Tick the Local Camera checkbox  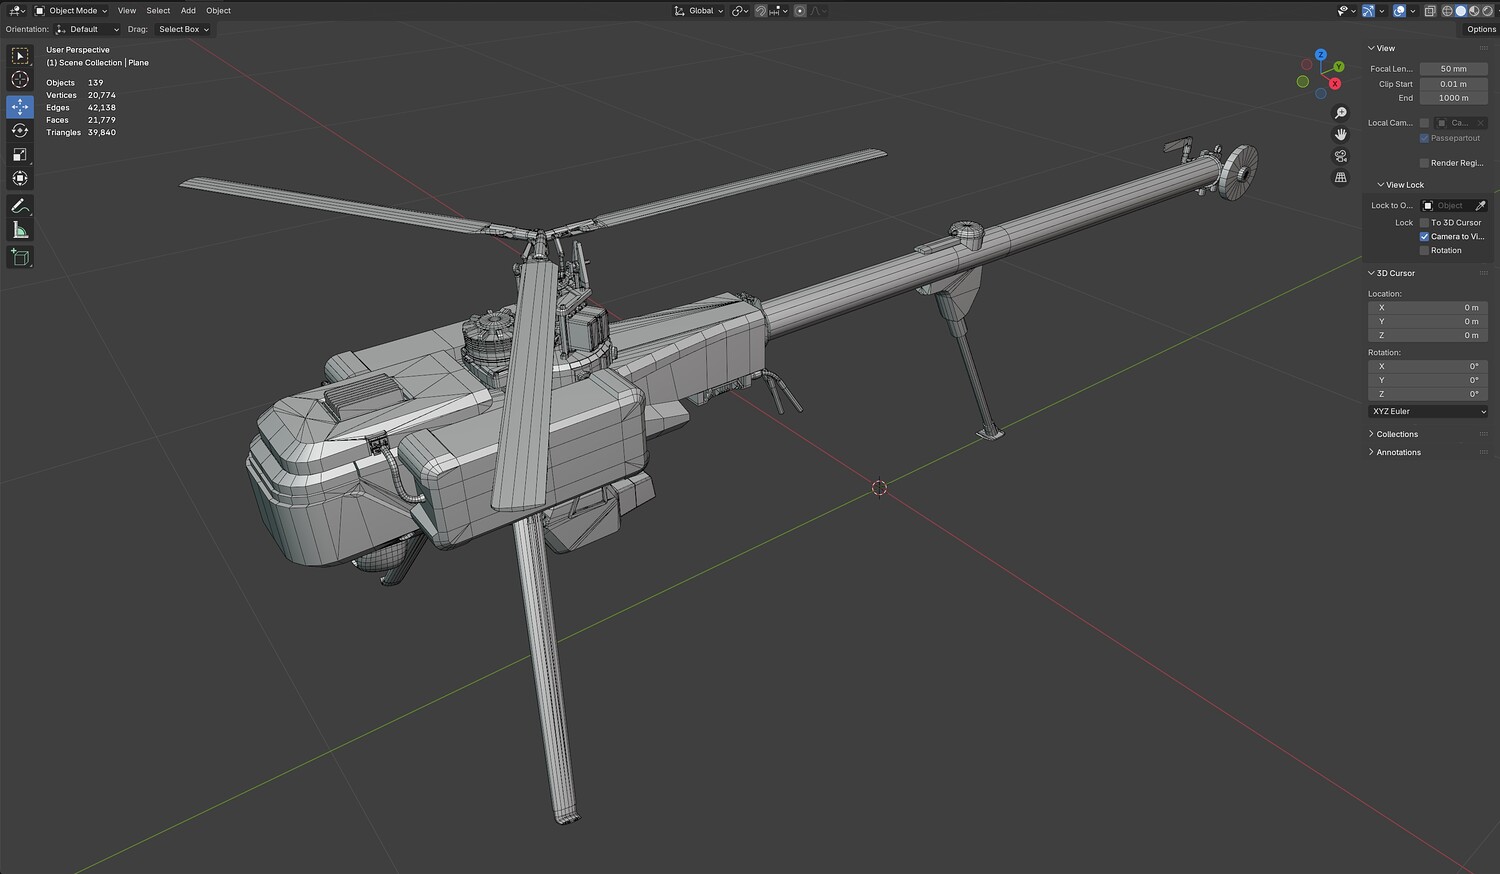(x=1424, y=123)
